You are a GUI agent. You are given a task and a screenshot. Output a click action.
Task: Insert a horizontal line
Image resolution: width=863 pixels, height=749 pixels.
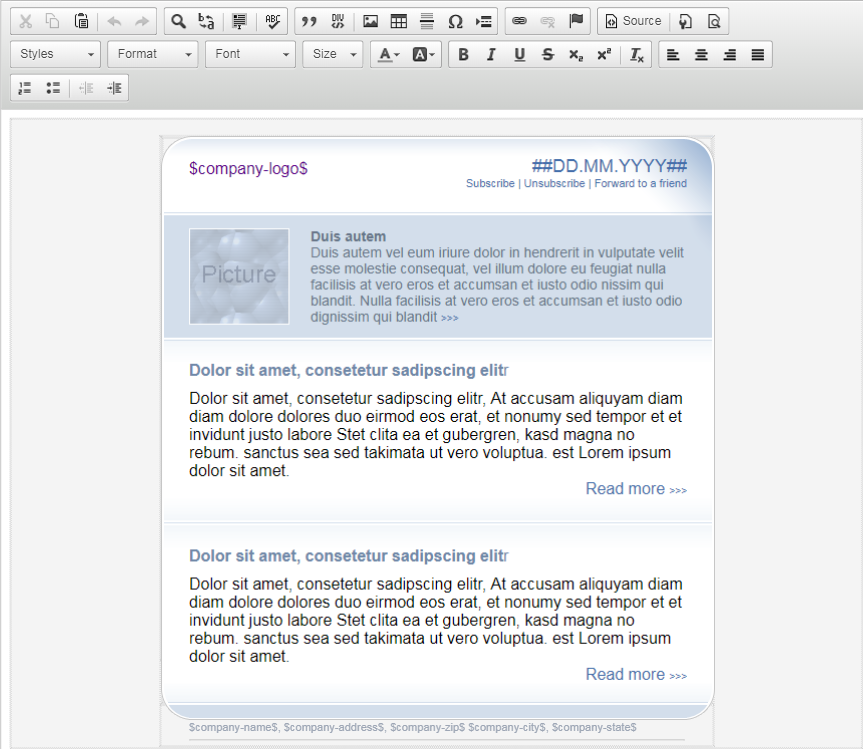pos(427,21)
